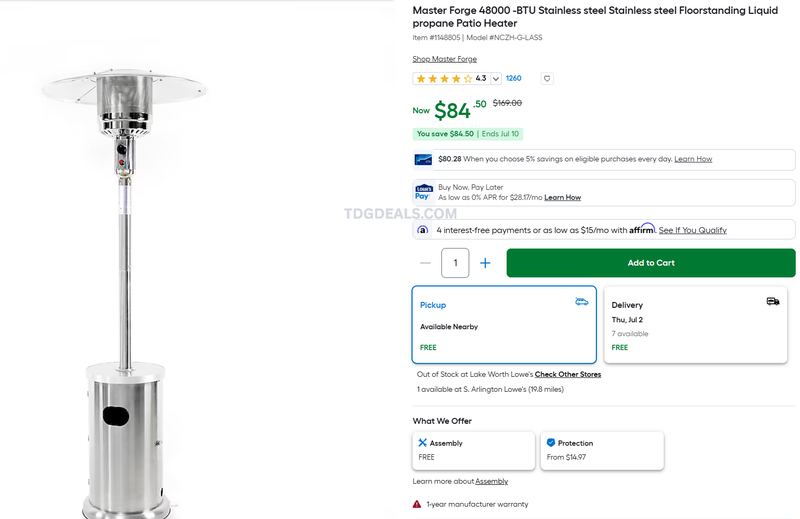800x519 pixels.
Task: Click the Add to Cart button
Action: (651, 263)
